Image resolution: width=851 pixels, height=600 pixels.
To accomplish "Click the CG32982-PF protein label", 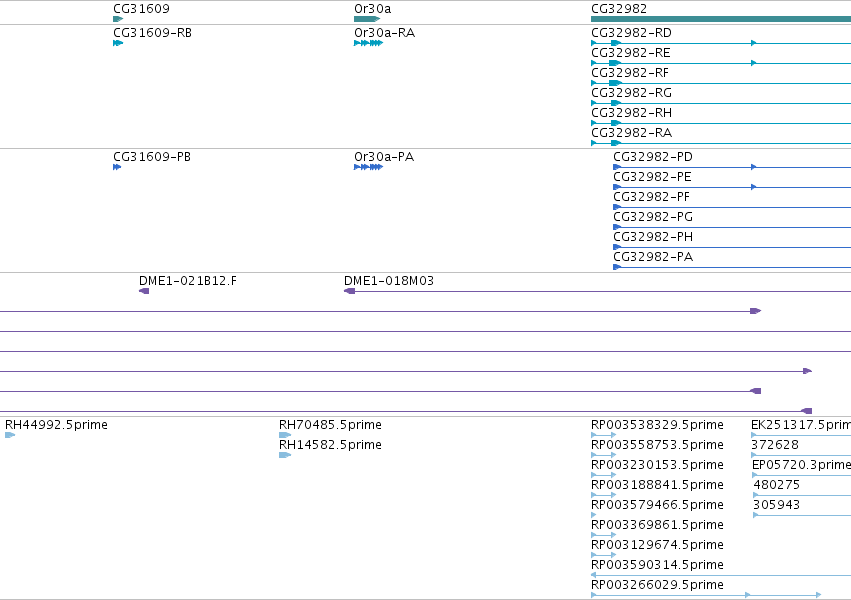I will click(652, 197).
